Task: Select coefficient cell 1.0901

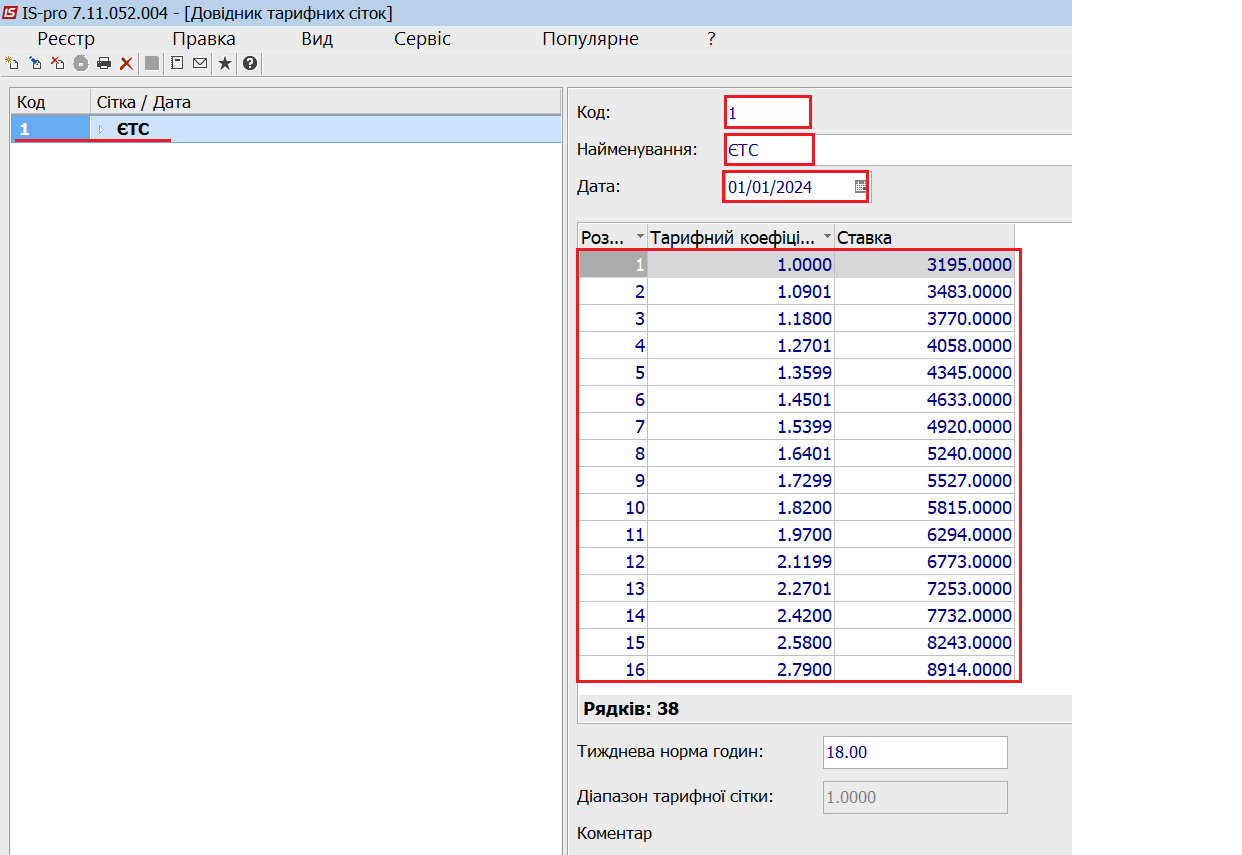Action: [741, 292]
